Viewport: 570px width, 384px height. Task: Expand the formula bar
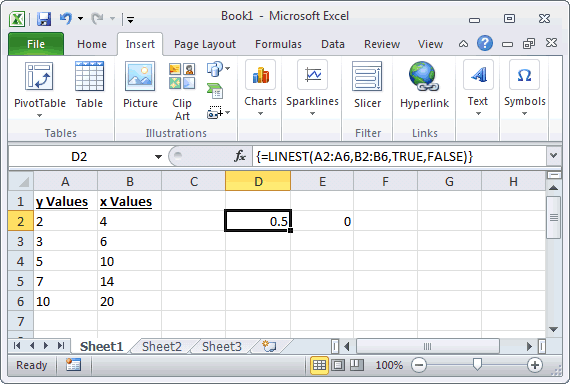(553, 156)
